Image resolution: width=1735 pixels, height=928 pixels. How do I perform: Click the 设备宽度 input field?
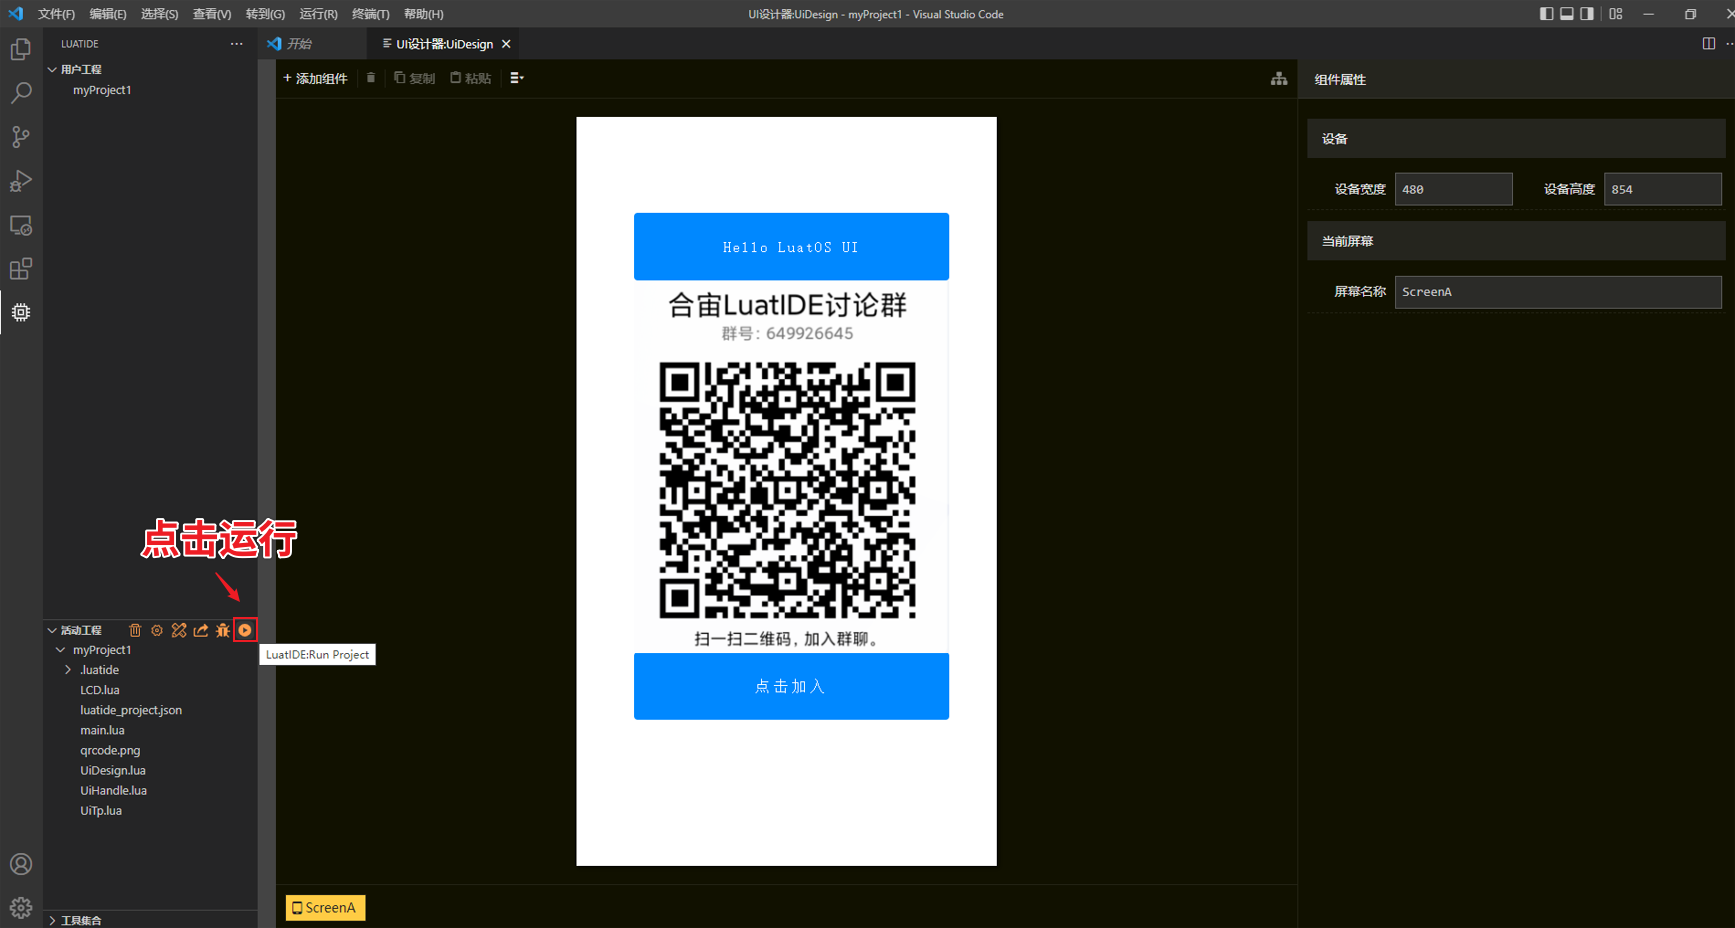(1453, 189)
